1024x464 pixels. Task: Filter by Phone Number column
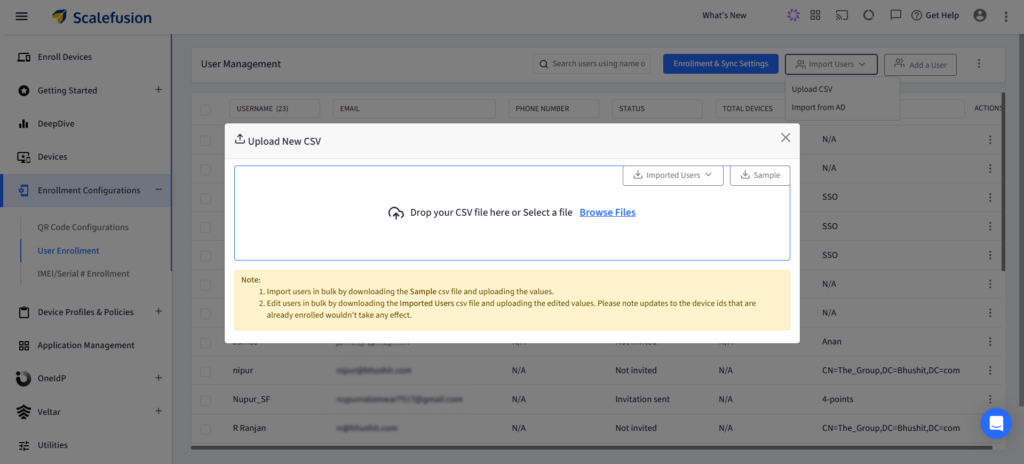point(553,108)
